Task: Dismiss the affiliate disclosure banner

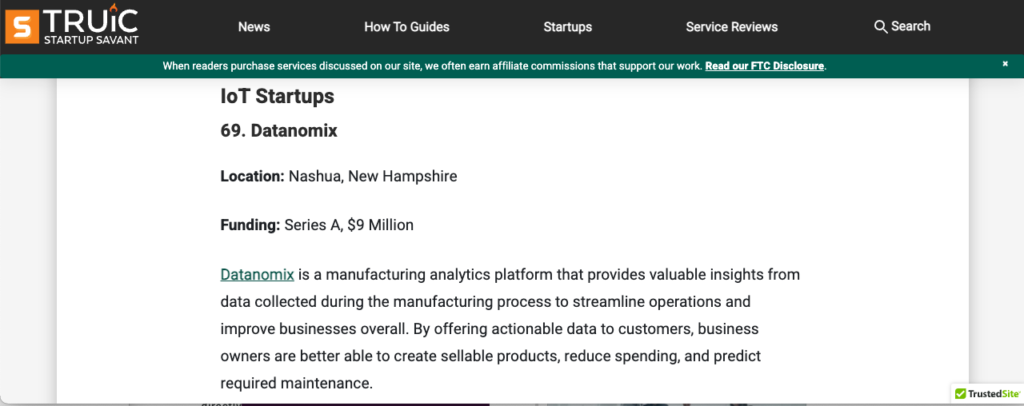Action: [x=1005, y=63]
